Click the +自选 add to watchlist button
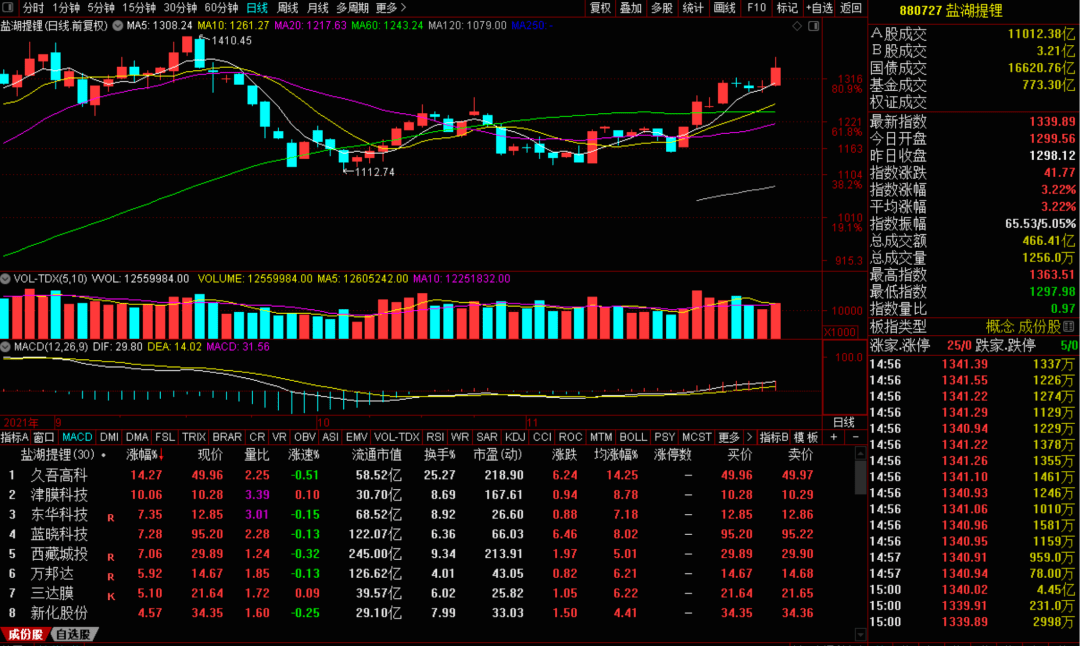This screenshot has height=646, width=1080. click(x=817, y=8)
